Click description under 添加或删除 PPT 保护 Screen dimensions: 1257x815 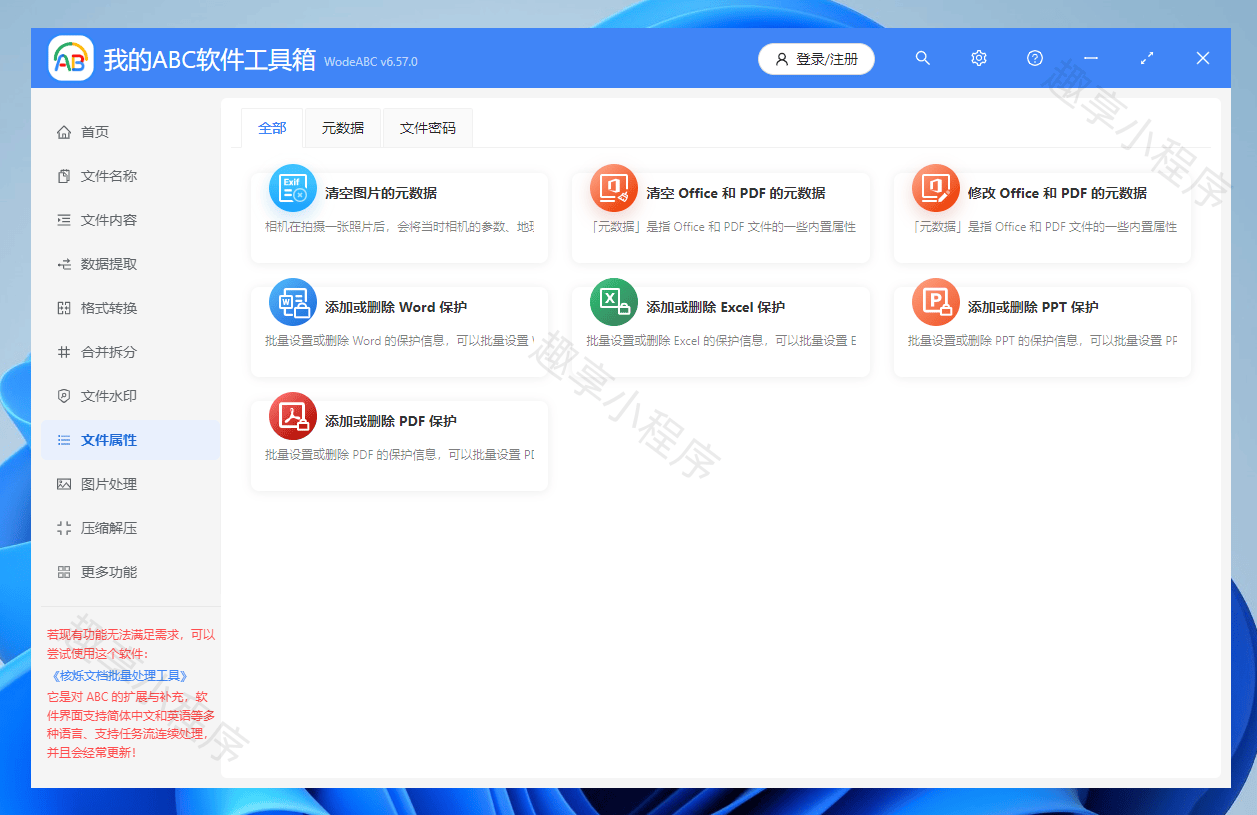1043,341
